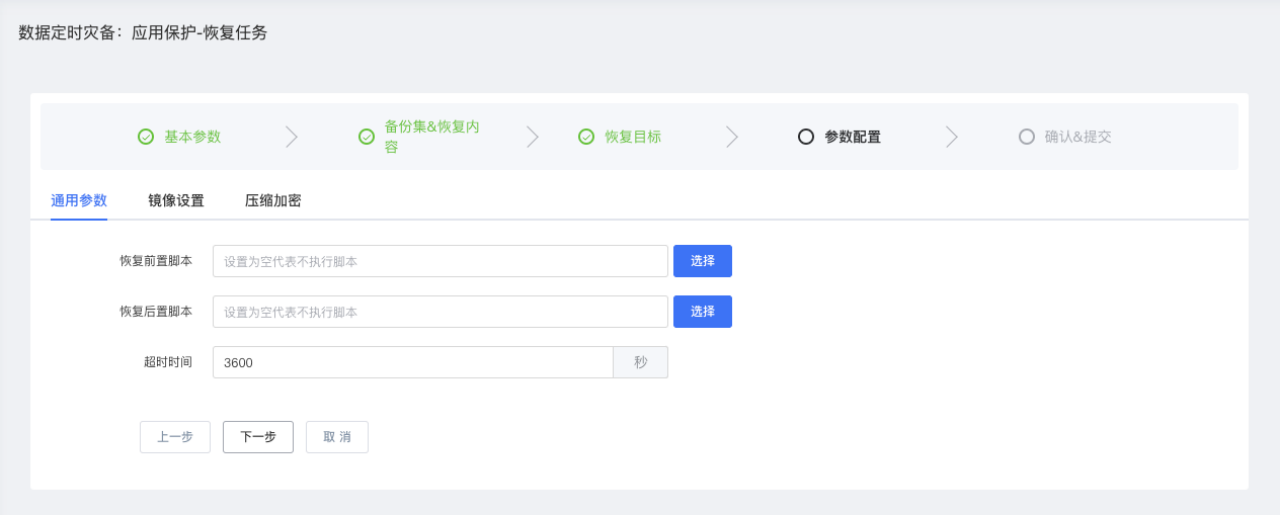Click 选择 button for 恢复后置脚本
Image resolution: width=1280 pixels, height=515 pixels.
(x=703, y=311)
